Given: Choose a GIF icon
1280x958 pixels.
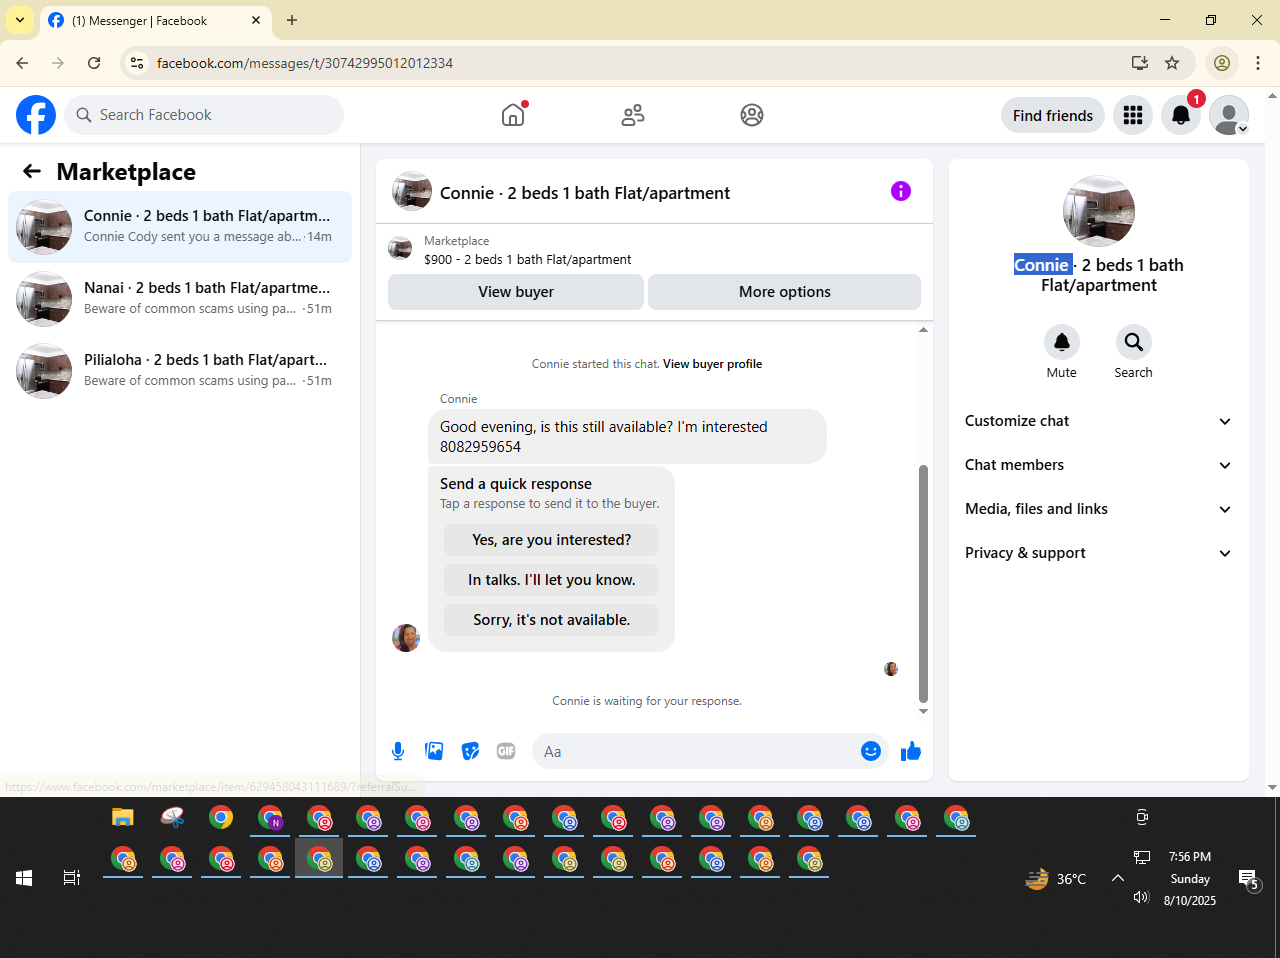Looking at the screenshot, I should (506, 751).
